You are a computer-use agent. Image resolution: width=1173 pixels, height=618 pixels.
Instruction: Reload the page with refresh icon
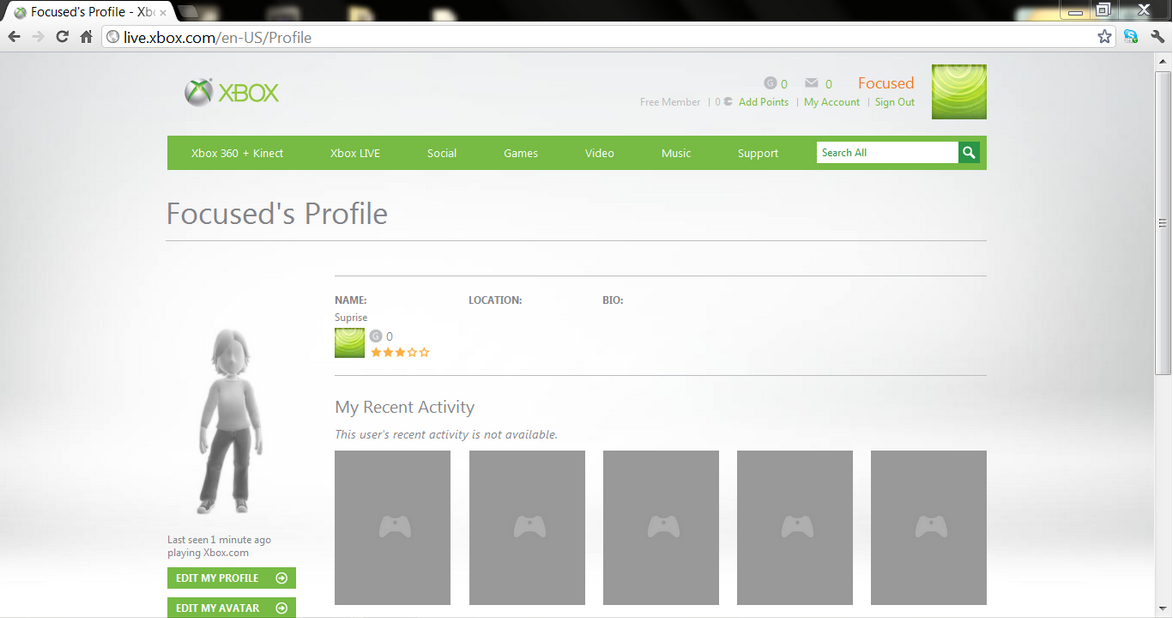62,37
